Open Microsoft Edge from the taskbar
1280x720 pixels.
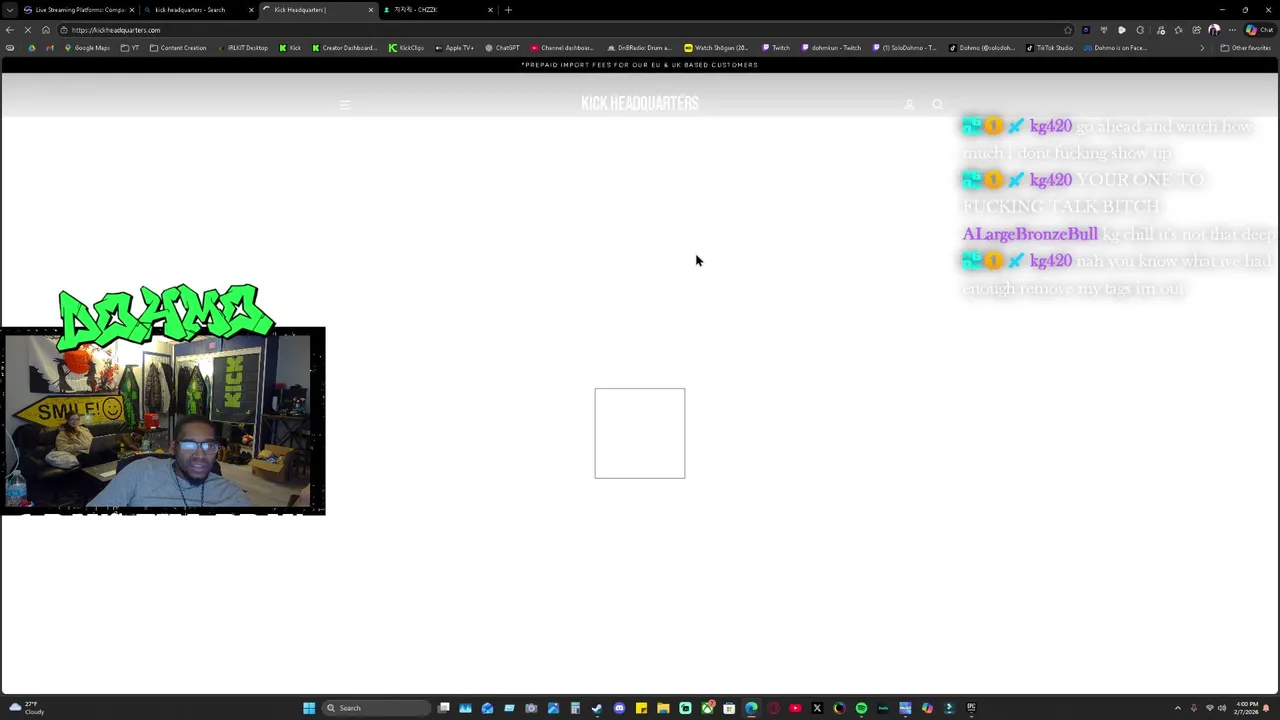pos(751,708)
